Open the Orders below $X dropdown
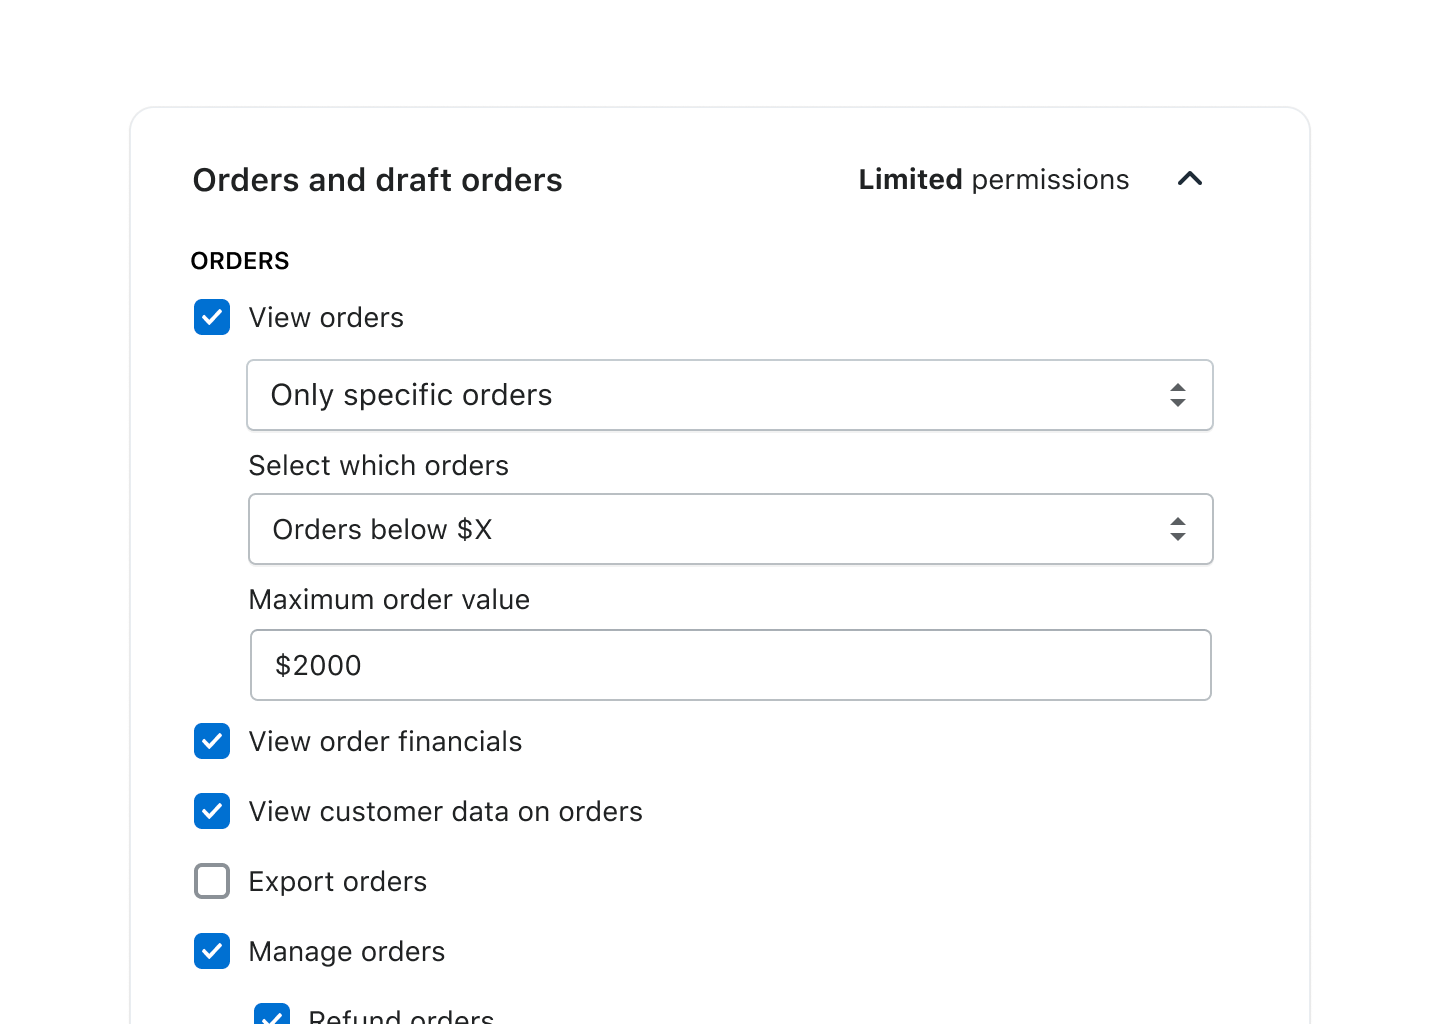The height and width of the screenshot is (1024, 1440). coord(730,529)
